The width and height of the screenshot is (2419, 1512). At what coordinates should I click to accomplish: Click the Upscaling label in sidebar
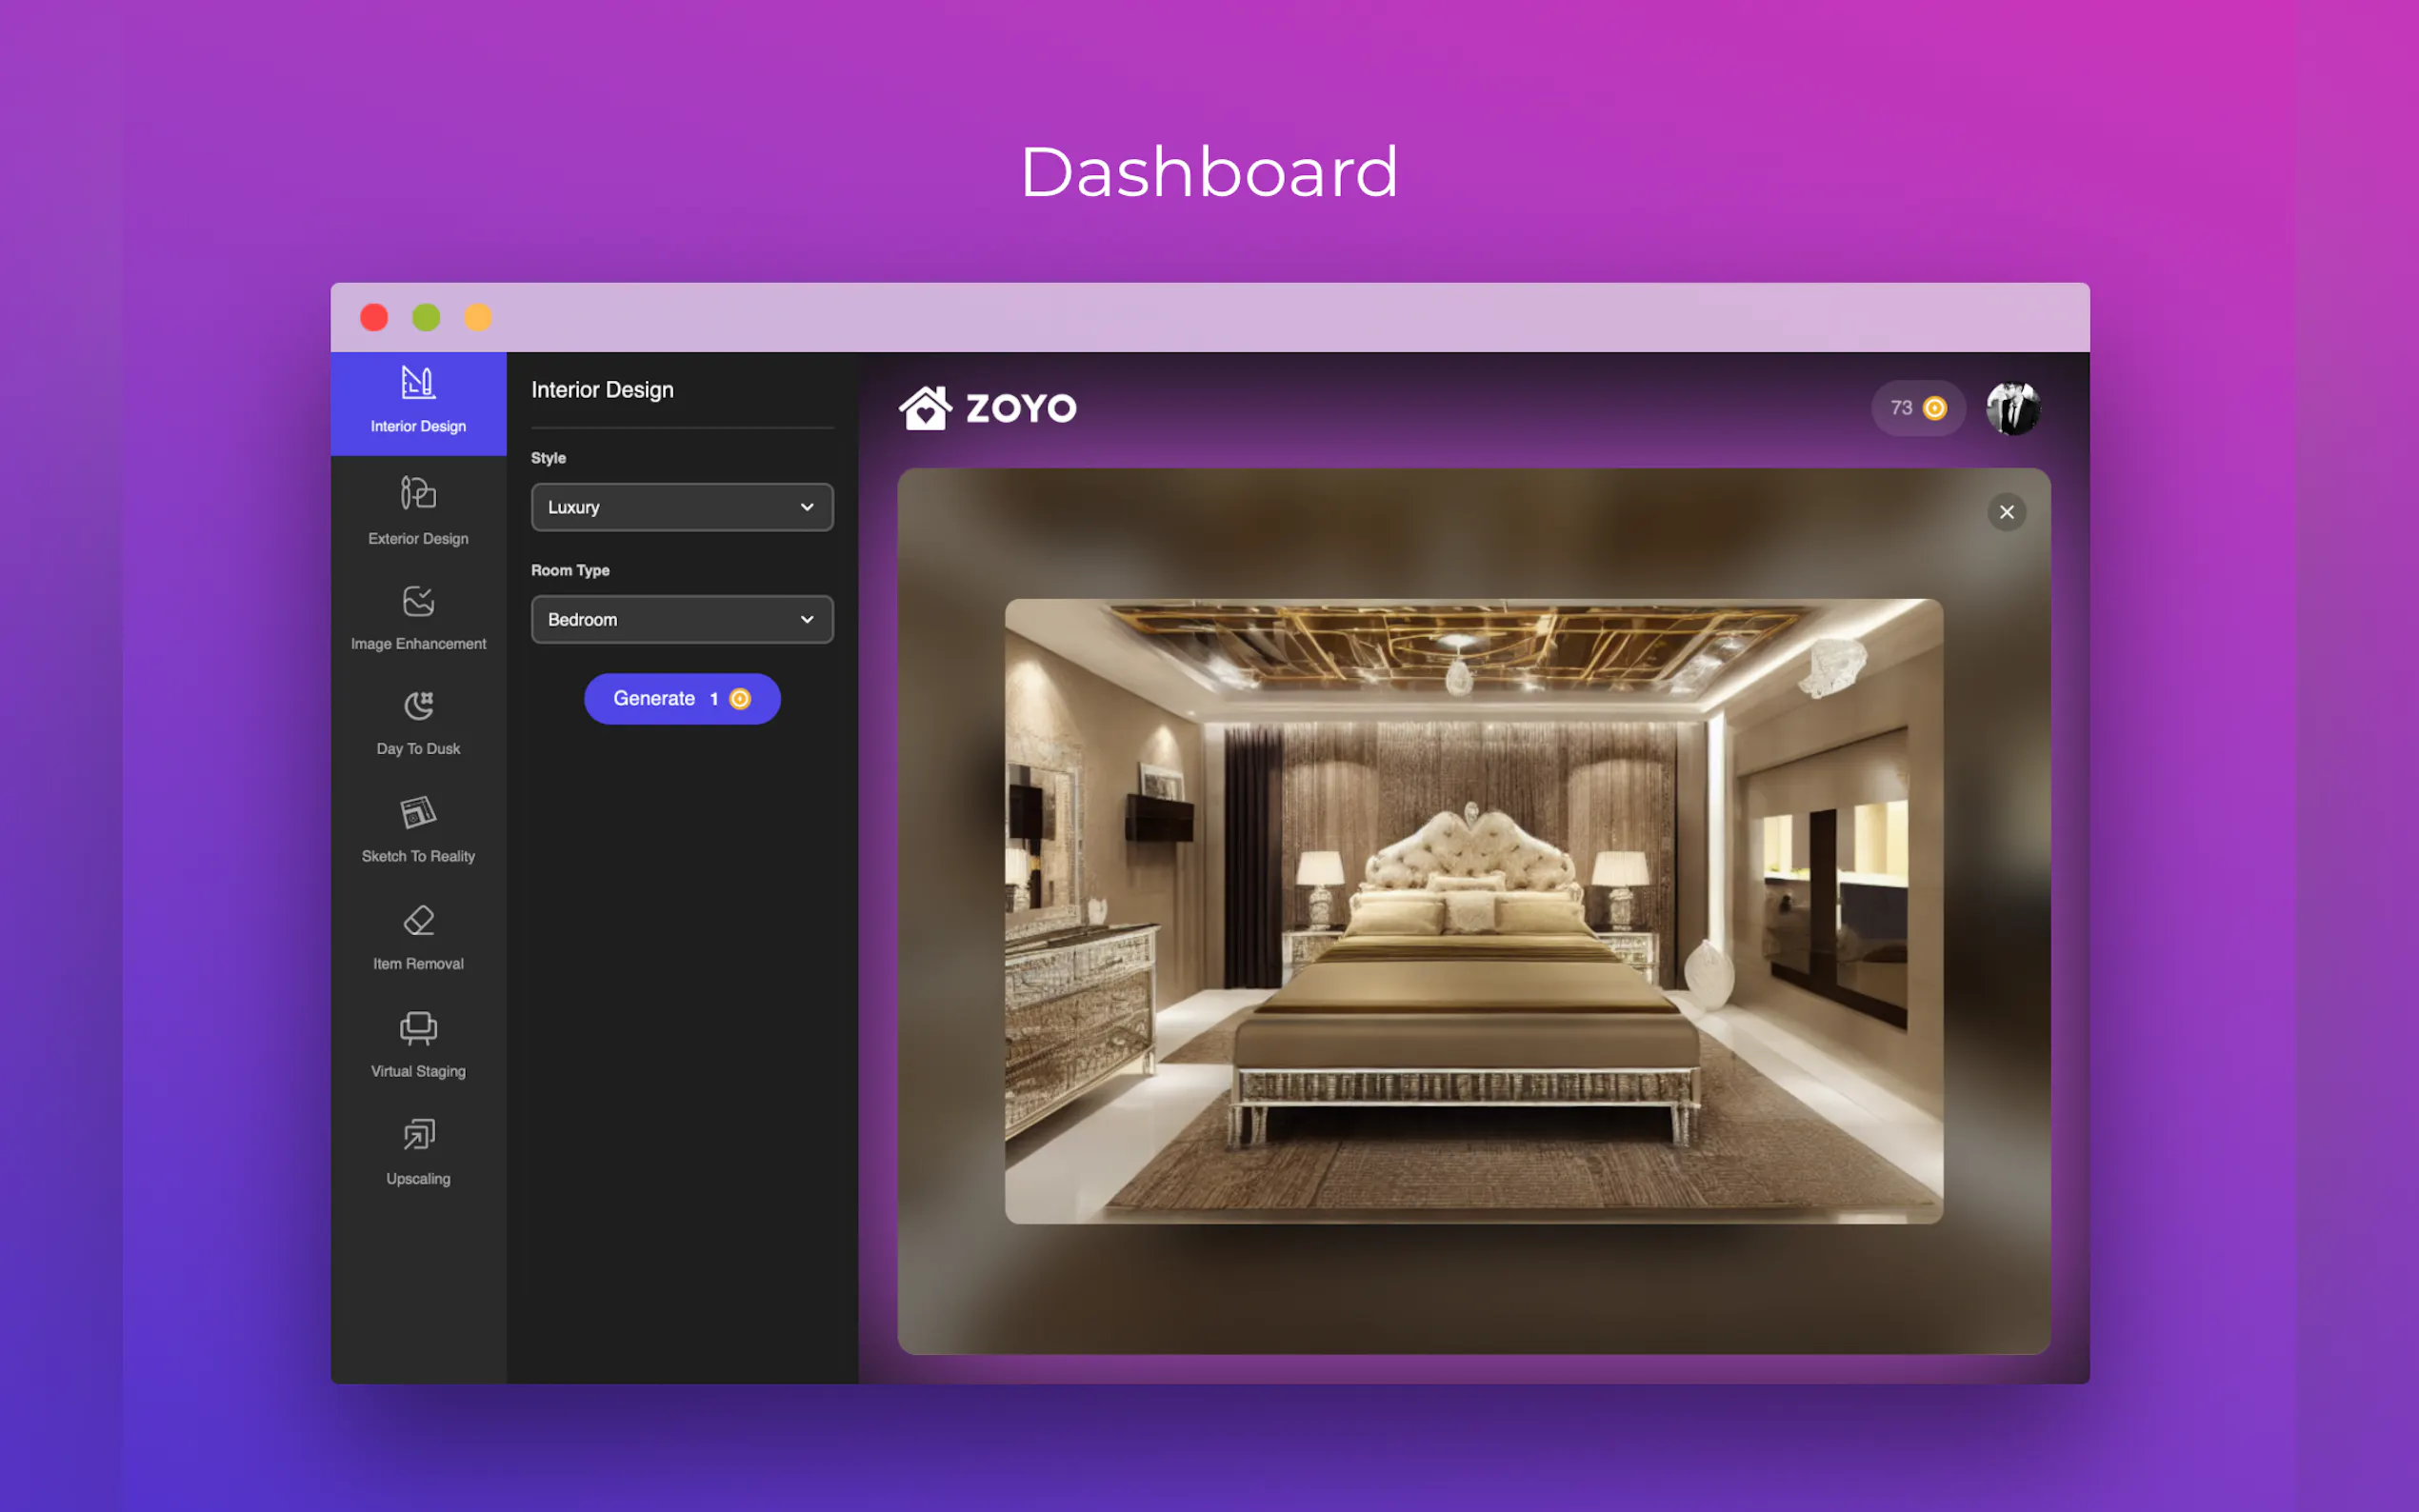(418, 1178)
